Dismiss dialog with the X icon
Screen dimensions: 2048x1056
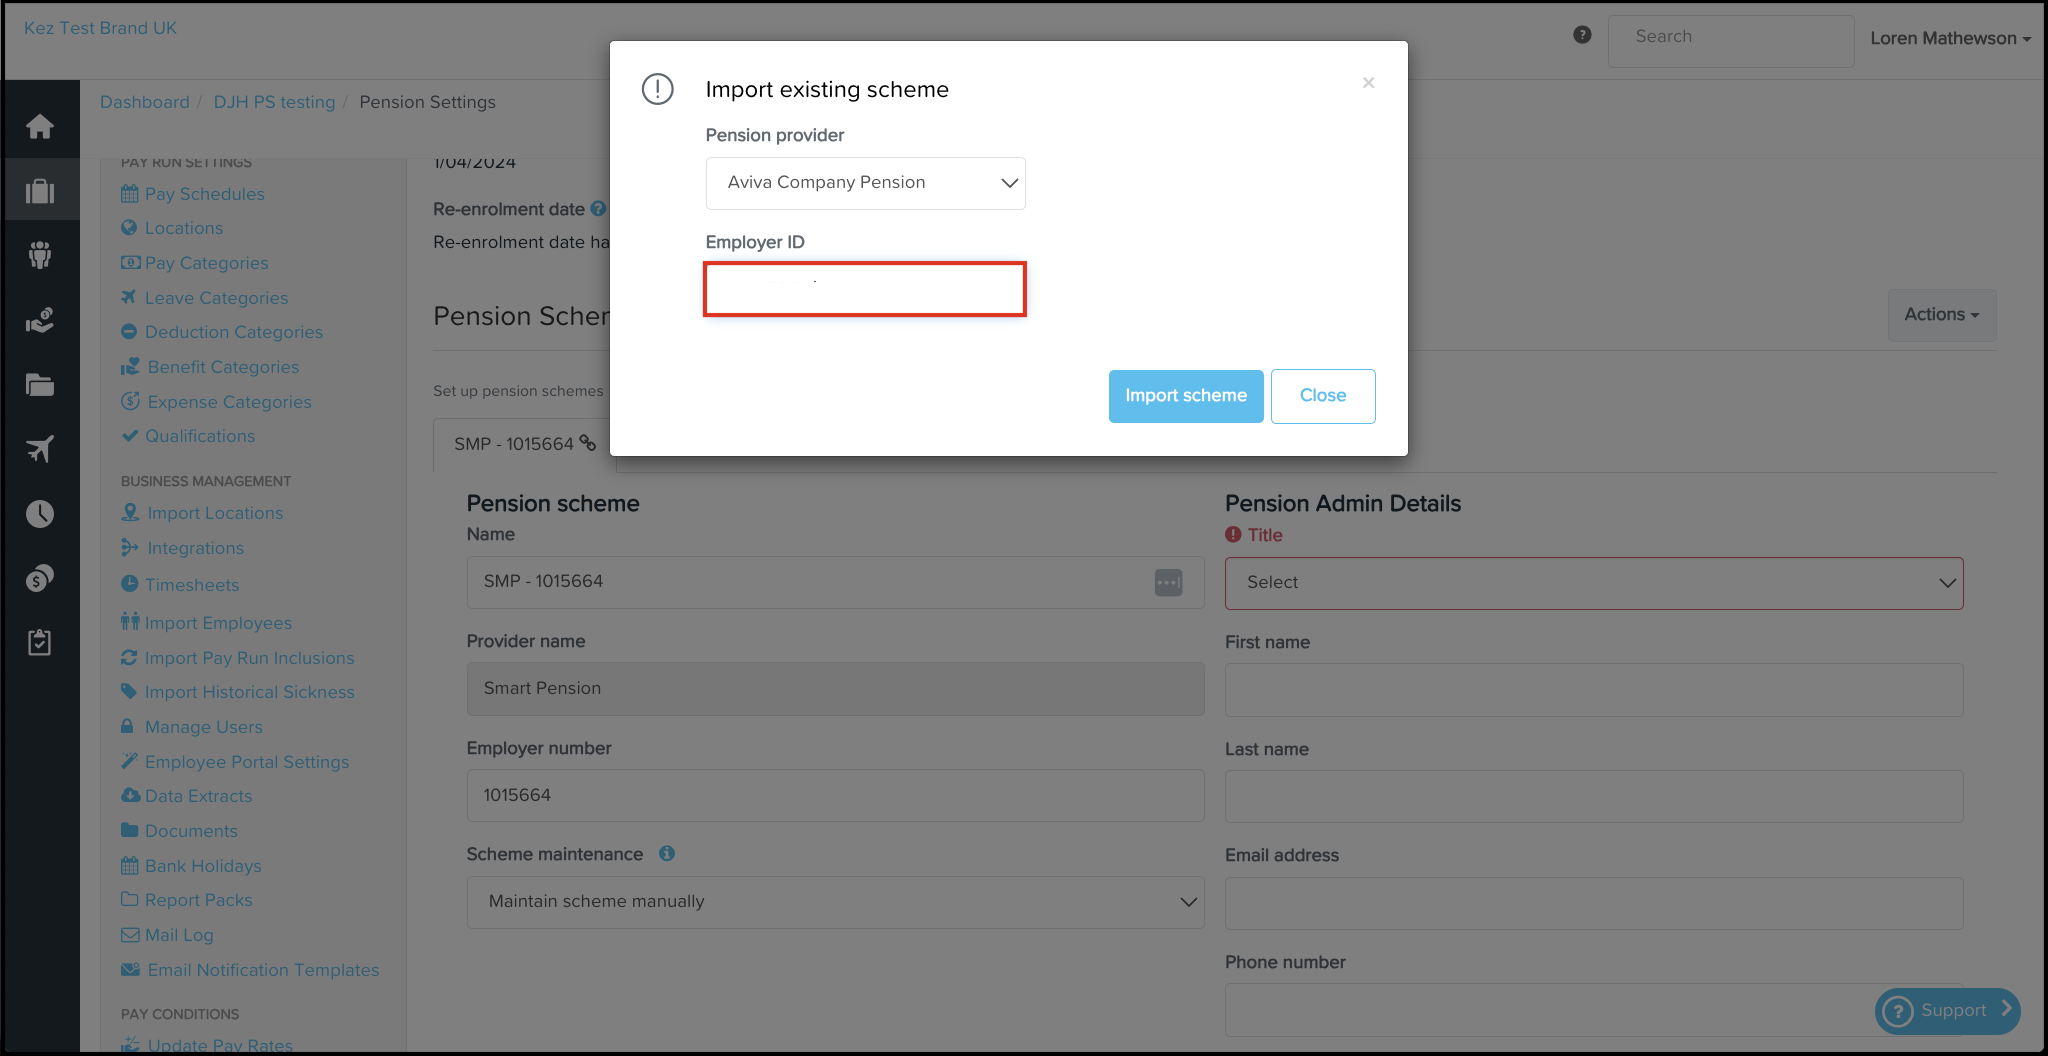tap(1368, 83)
